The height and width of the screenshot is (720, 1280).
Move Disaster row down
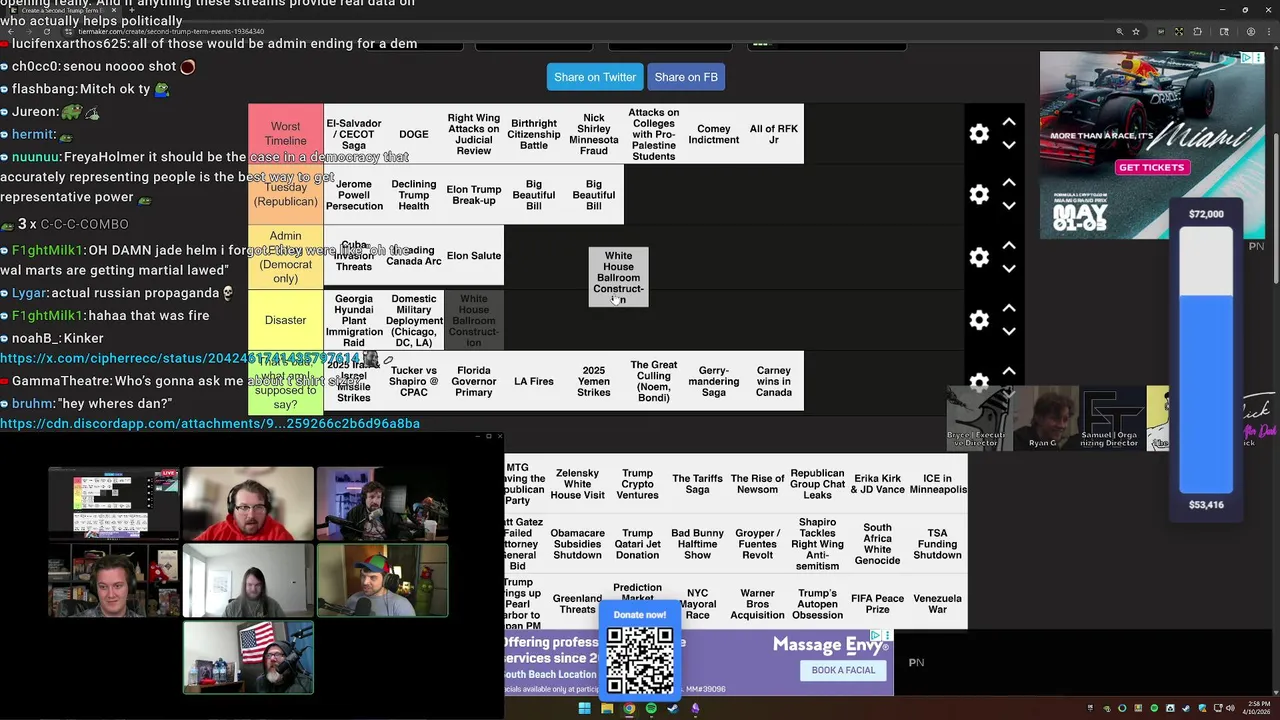tap(1009, 331)
